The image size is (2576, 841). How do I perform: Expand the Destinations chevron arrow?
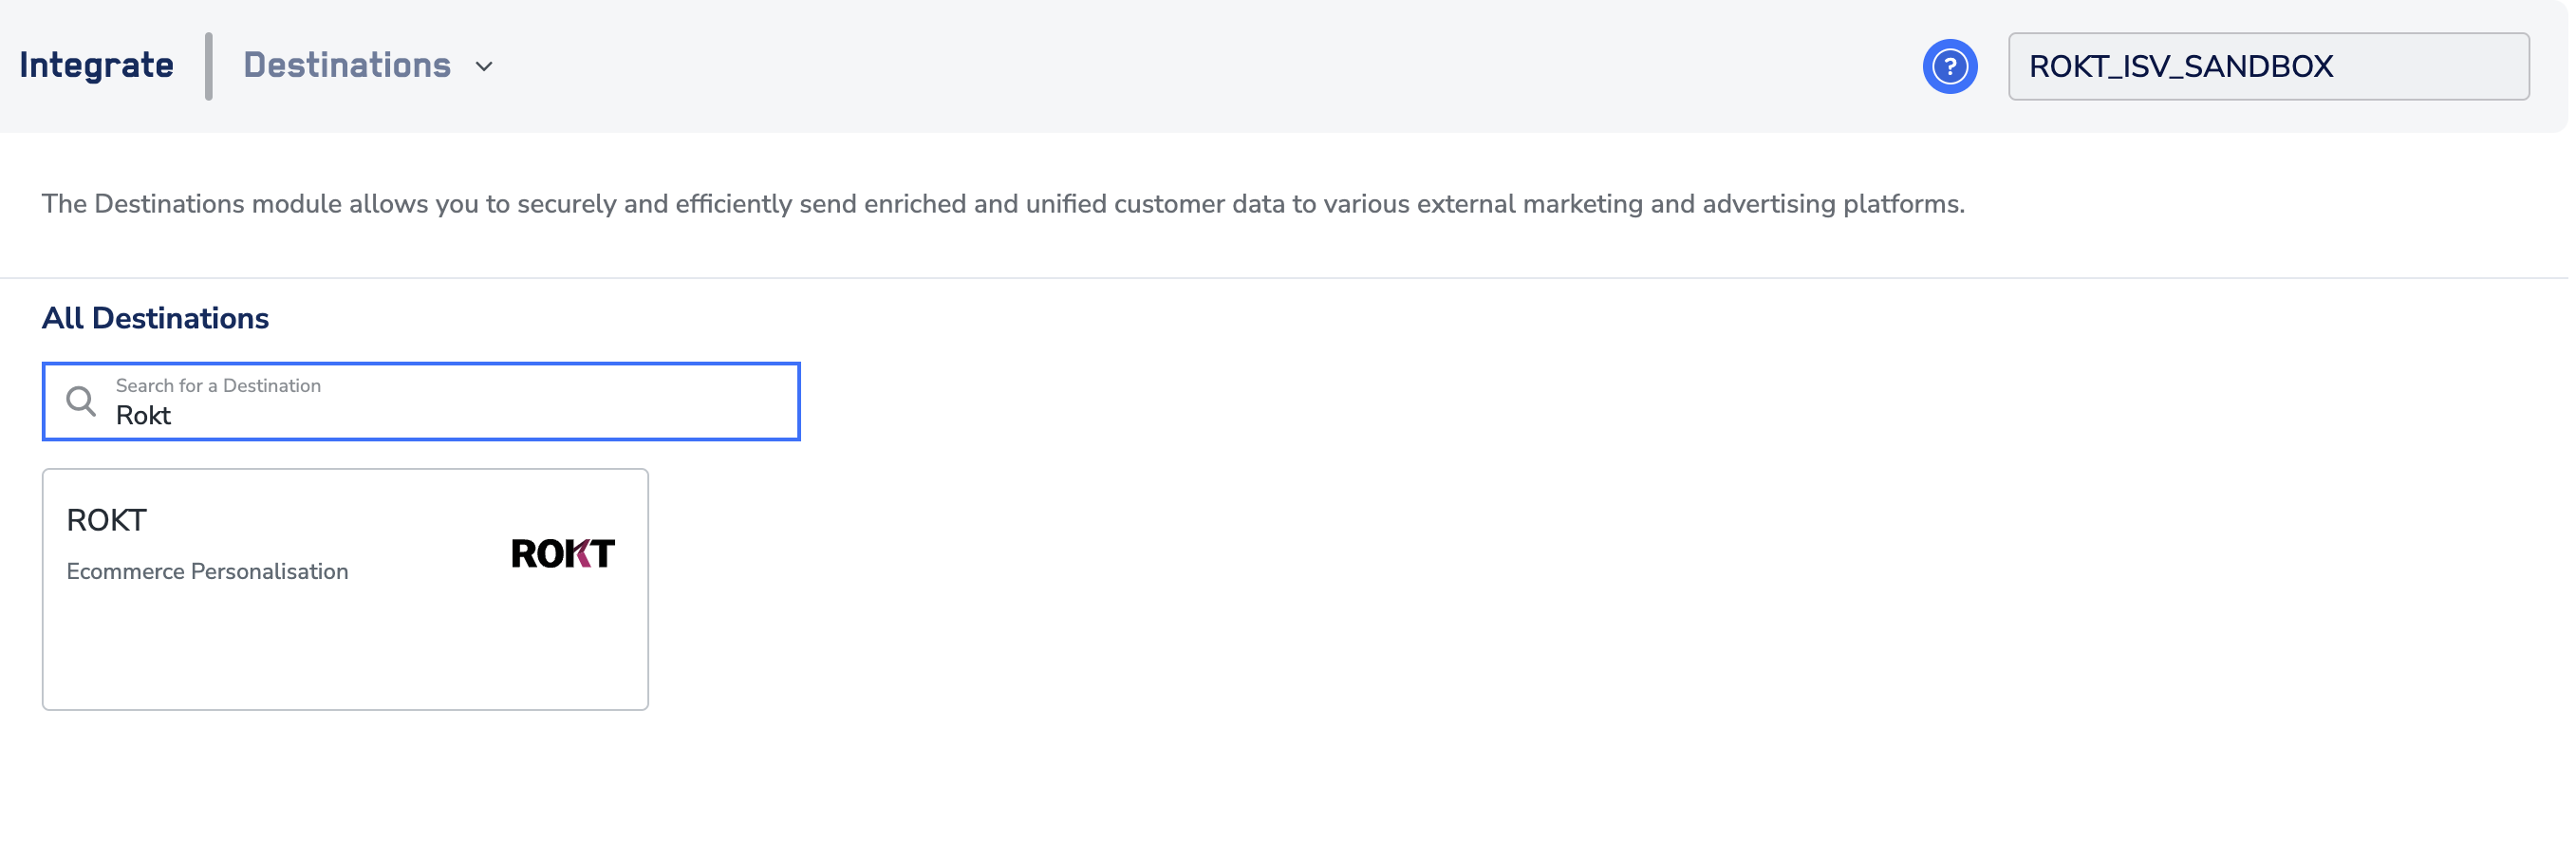484,67
